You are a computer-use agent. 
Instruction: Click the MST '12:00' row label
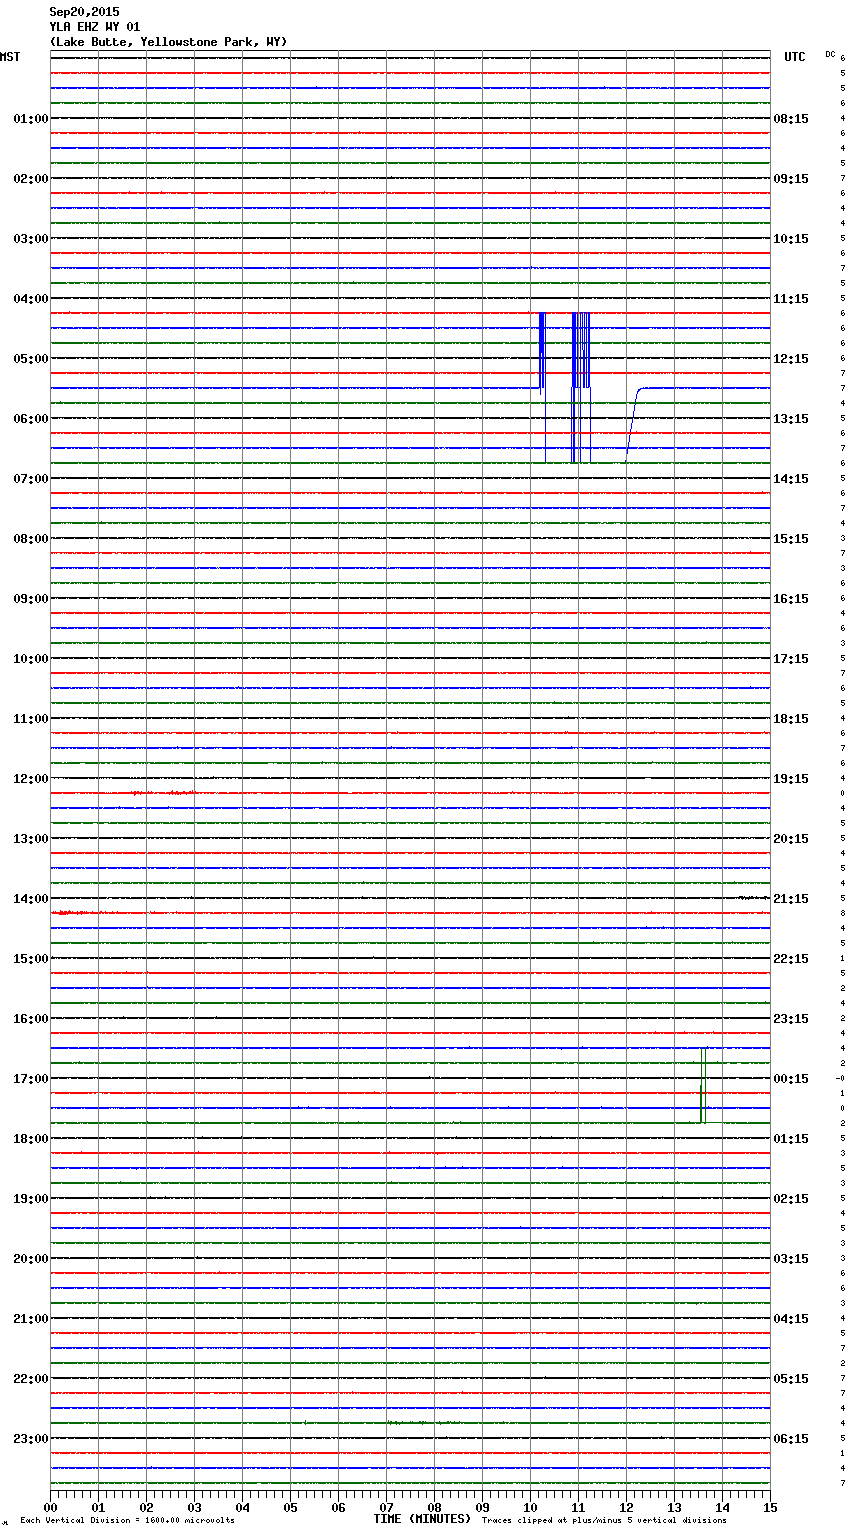point(31,779)
